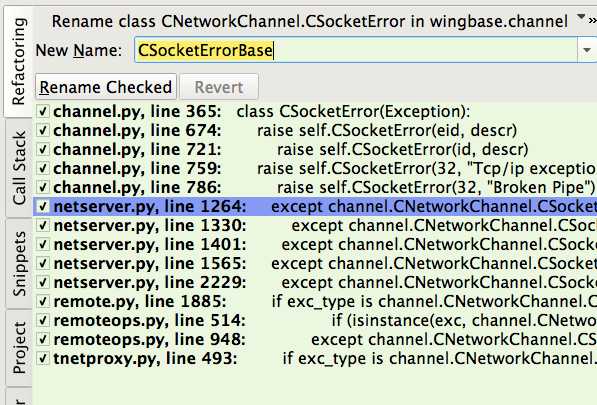Select 'channel.py, line 759:' Tcp/ip exception row
The image size is (597, 405).
(315, 169)
